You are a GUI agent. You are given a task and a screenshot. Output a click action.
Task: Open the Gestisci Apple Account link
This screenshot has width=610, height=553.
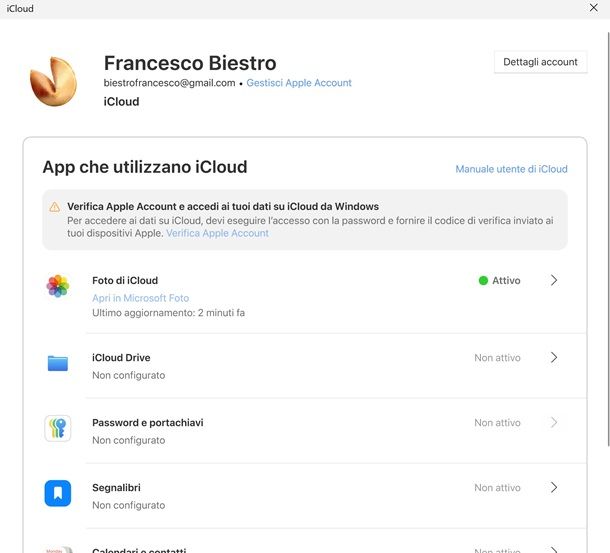click(x=299, y=83)
